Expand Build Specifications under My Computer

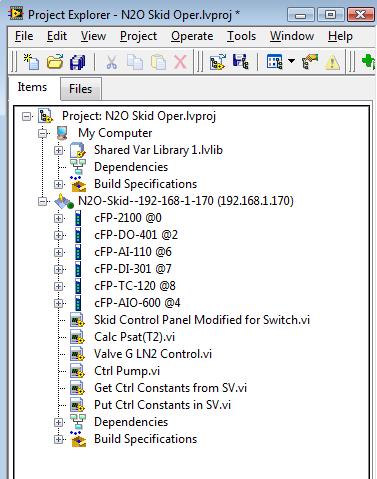58,184
